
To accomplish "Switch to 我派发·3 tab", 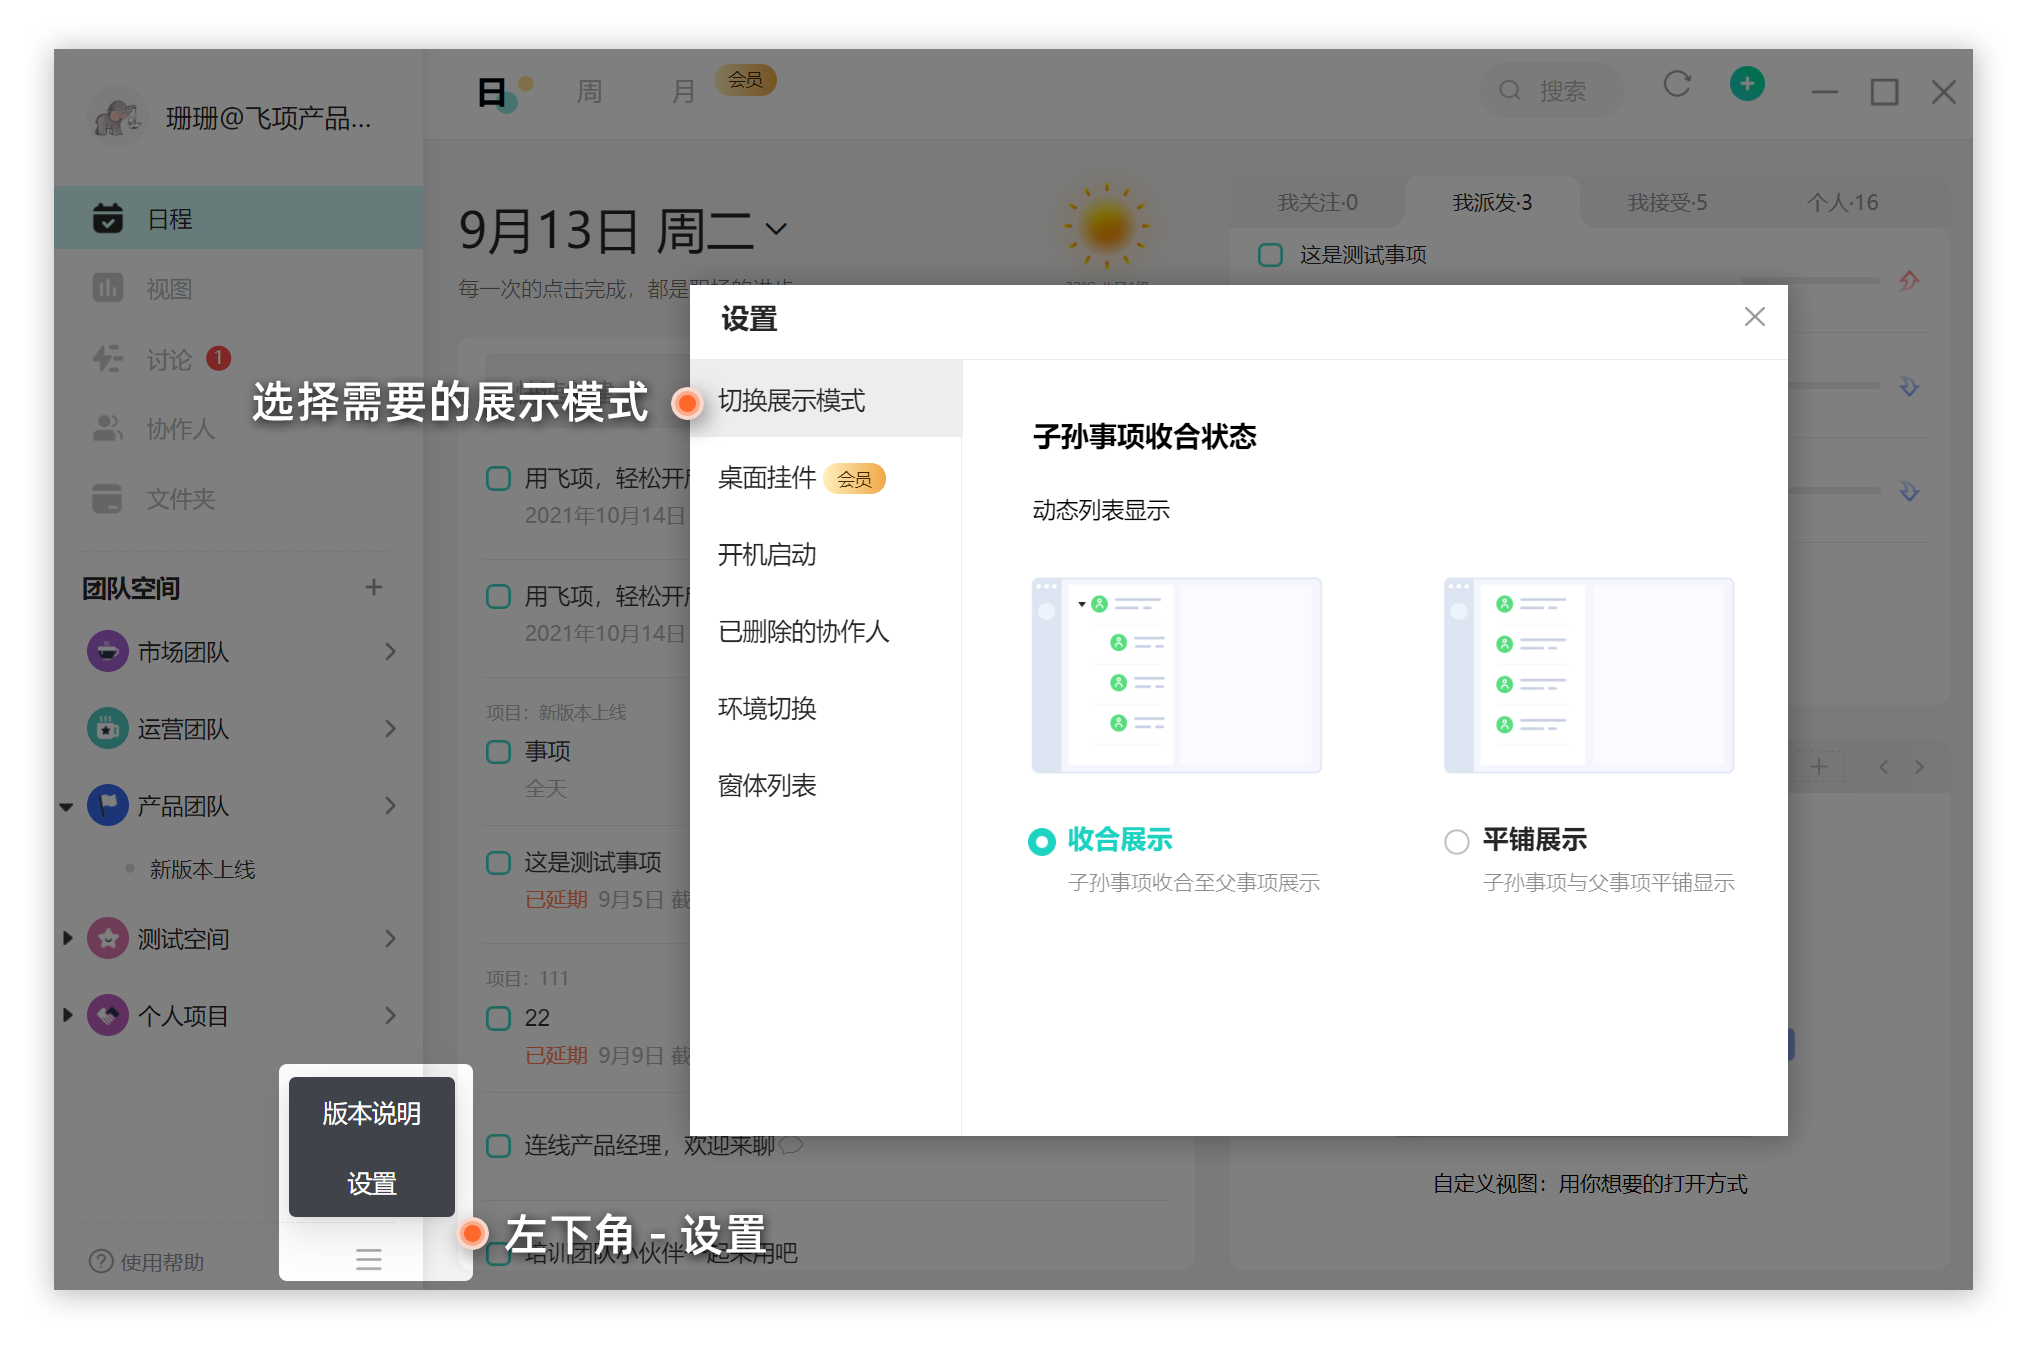I will click(1491, 203).
